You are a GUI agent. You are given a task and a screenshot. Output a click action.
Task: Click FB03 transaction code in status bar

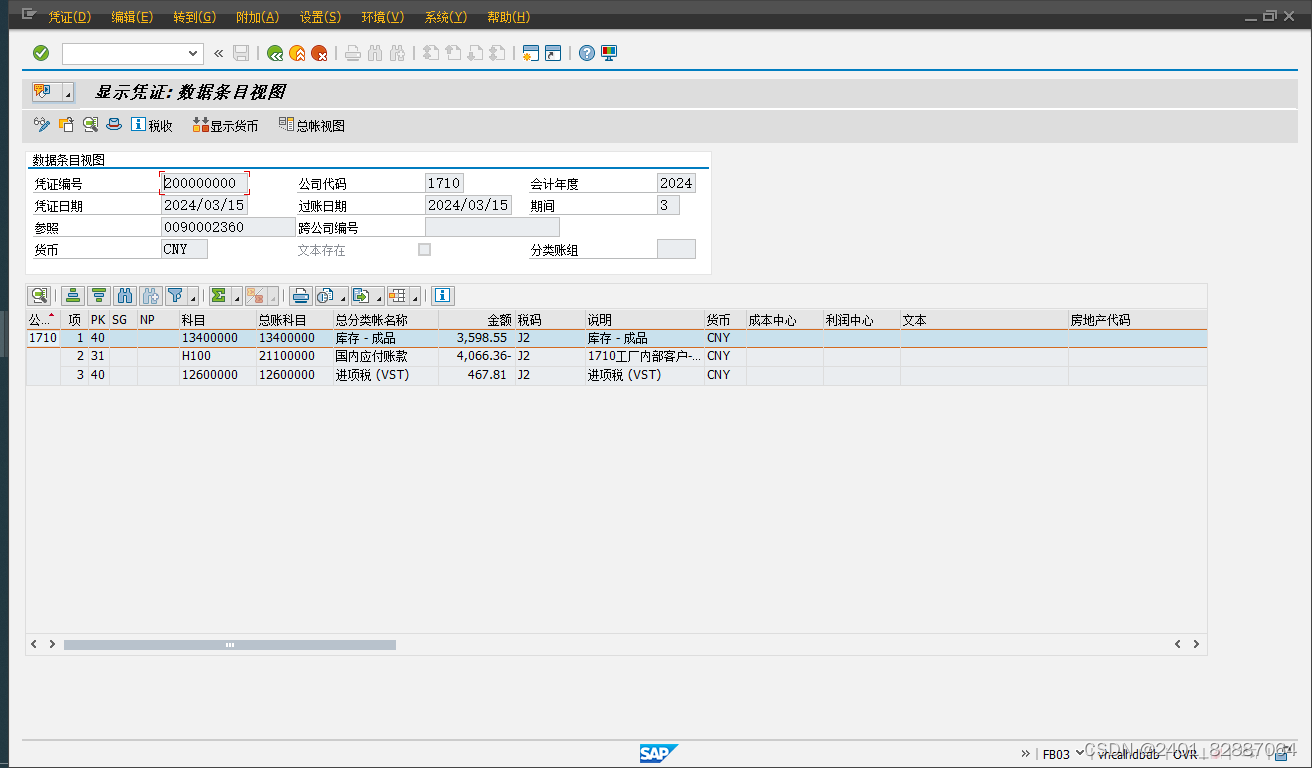pyautogui.click(x=1056, y=754)
